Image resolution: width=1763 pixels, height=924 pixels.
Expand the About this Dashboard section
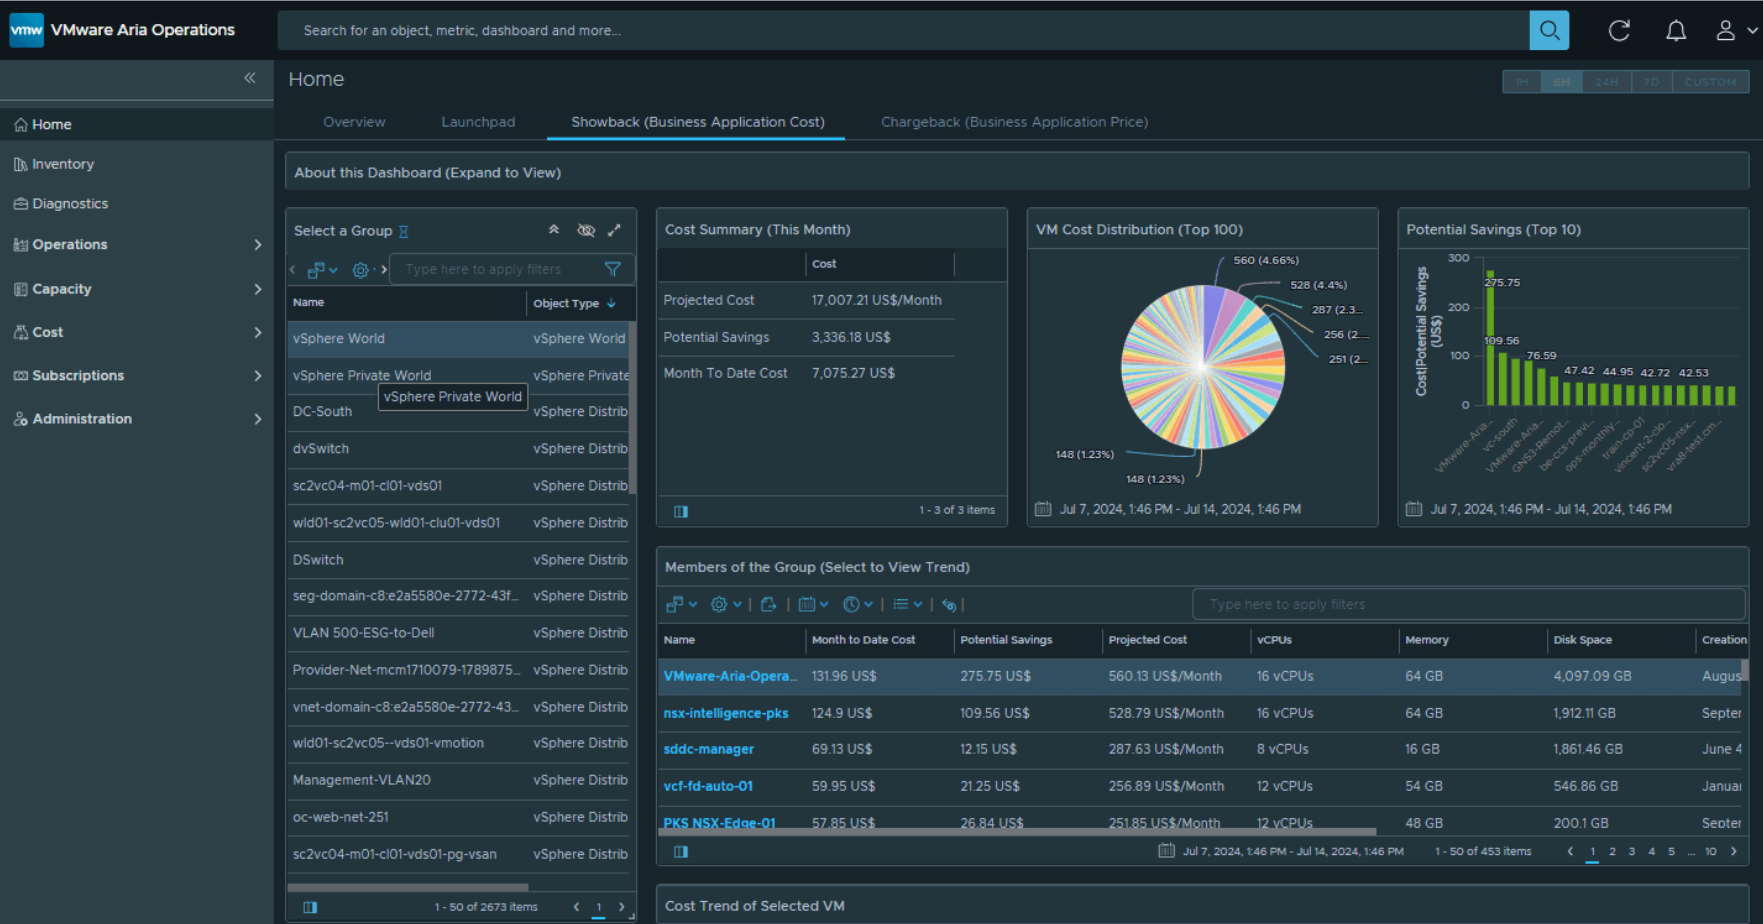click(x=428, y=171)
